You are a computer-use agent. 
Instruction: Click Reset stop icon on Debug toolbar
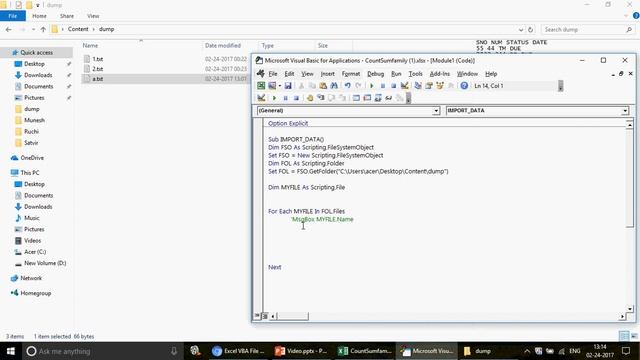point(296,98)
